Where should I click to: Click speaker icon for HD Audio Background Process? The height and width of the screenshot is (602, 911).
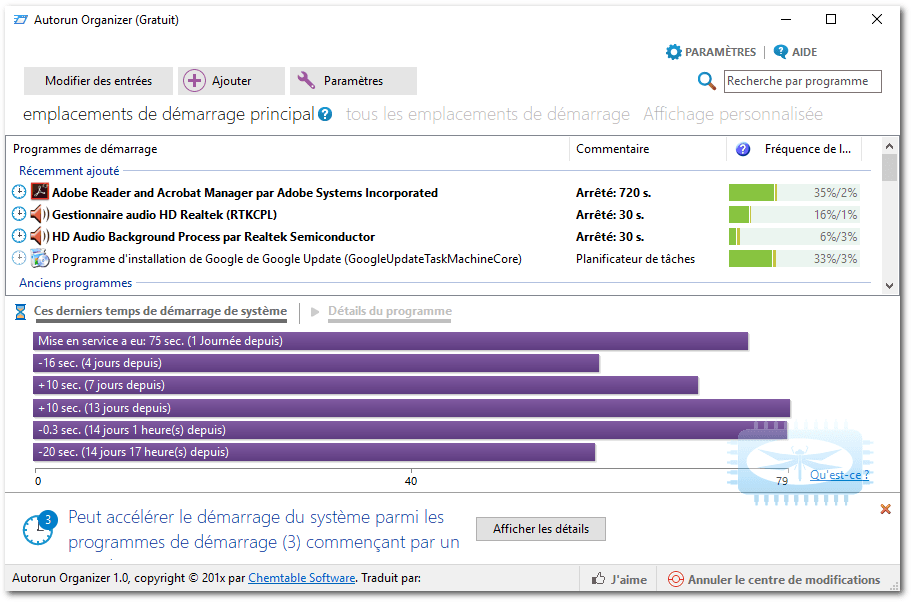tap(40, 236)
